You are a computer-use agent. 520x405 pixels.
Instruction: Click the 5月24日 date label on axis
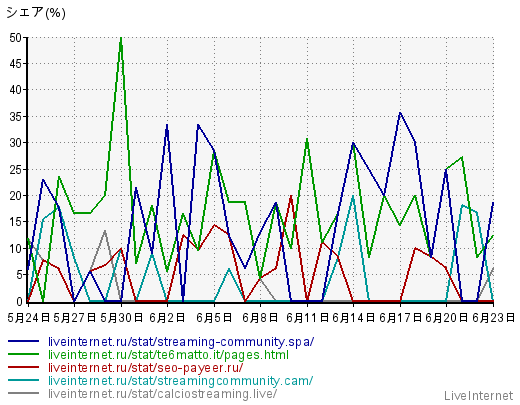pyautogui.click(x=29, y=318)
